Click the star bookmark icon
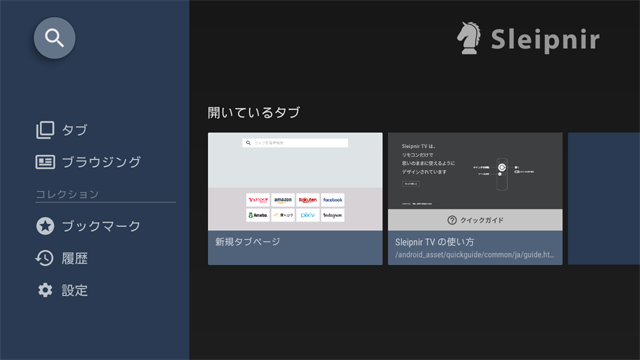The width and height of the screenshot is (640, 360). click(45, 226)
